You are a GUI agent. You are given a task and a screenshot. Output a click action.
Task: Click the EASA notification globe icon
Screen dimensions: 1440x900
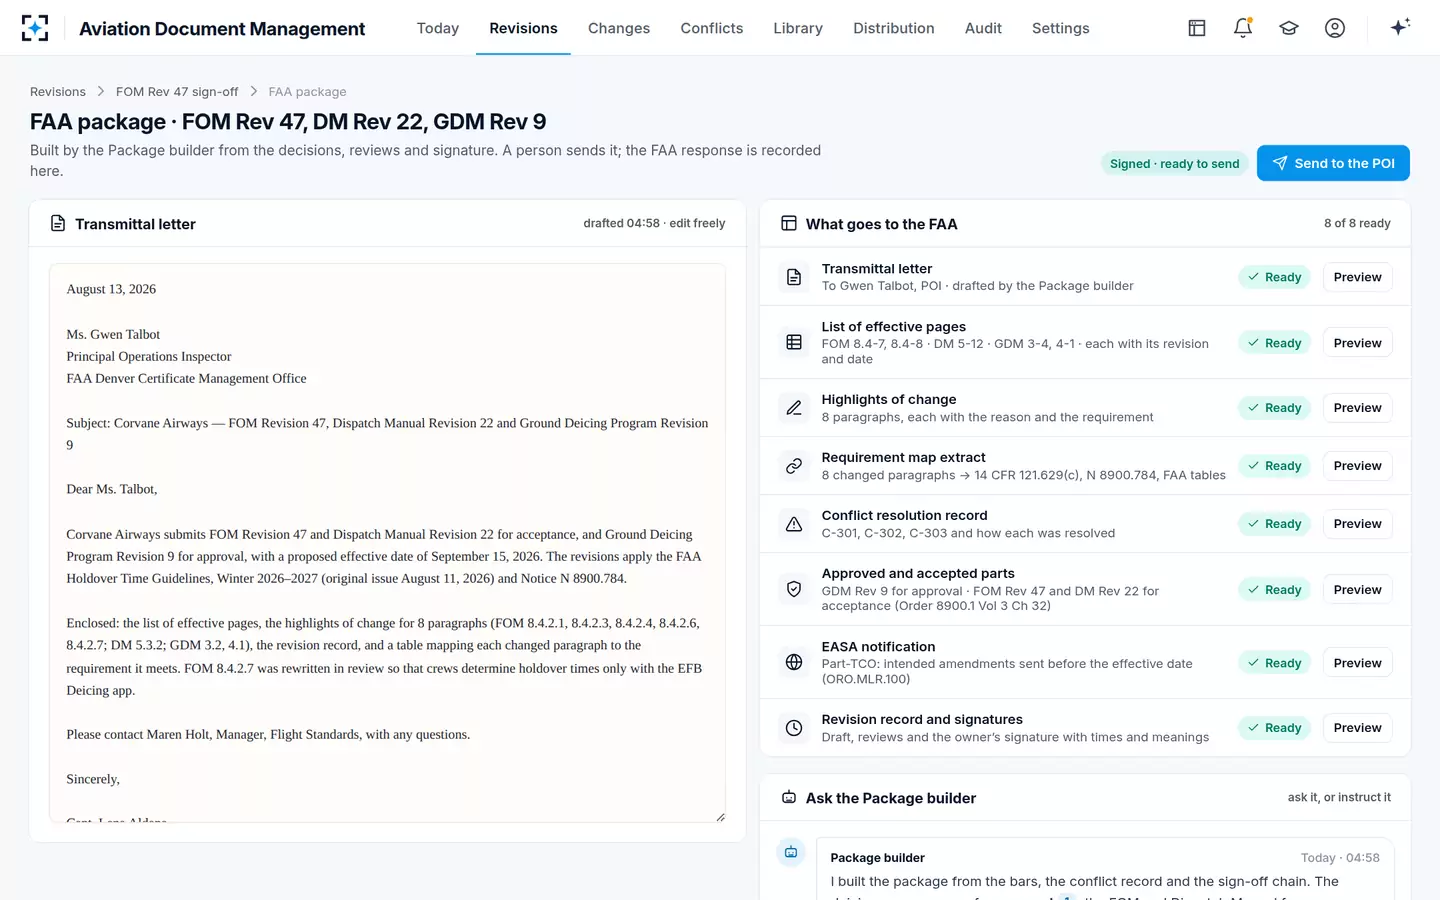(x=794, y=662)
